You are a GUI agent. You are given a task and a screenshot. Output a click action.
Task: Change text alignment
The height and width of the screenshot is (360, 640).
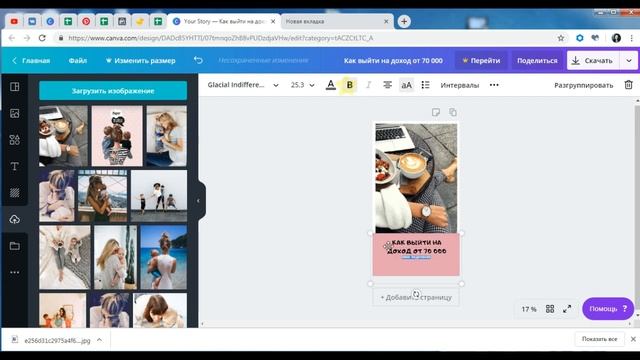click(387, 85)
